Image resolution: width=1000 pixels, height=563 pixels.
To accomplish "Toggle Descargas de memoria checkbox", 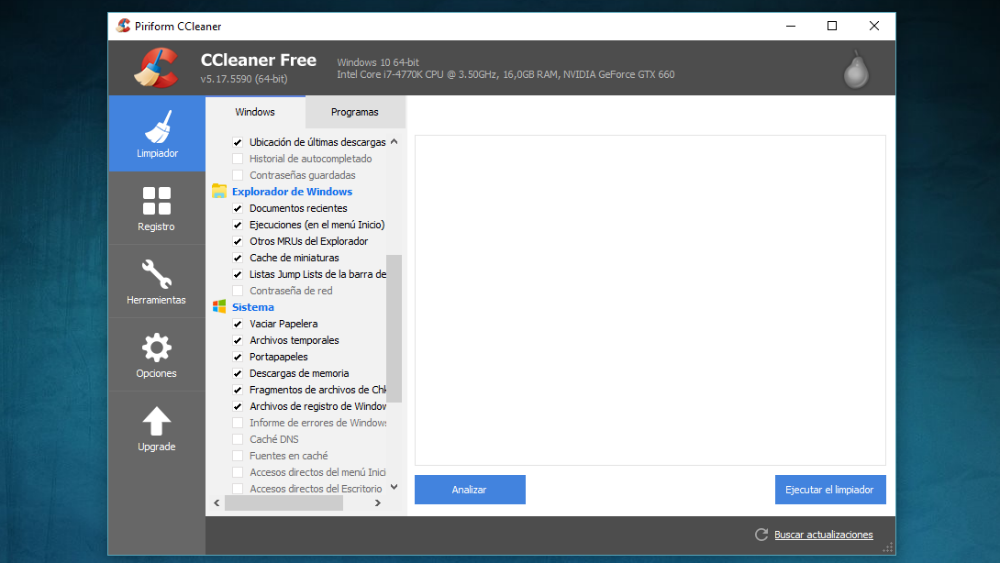I will 238,374.
